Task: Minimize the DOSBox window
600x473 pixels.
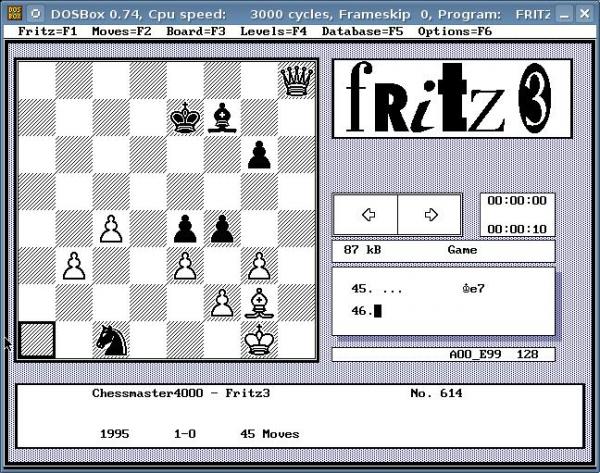Action: tap(564, 14)
